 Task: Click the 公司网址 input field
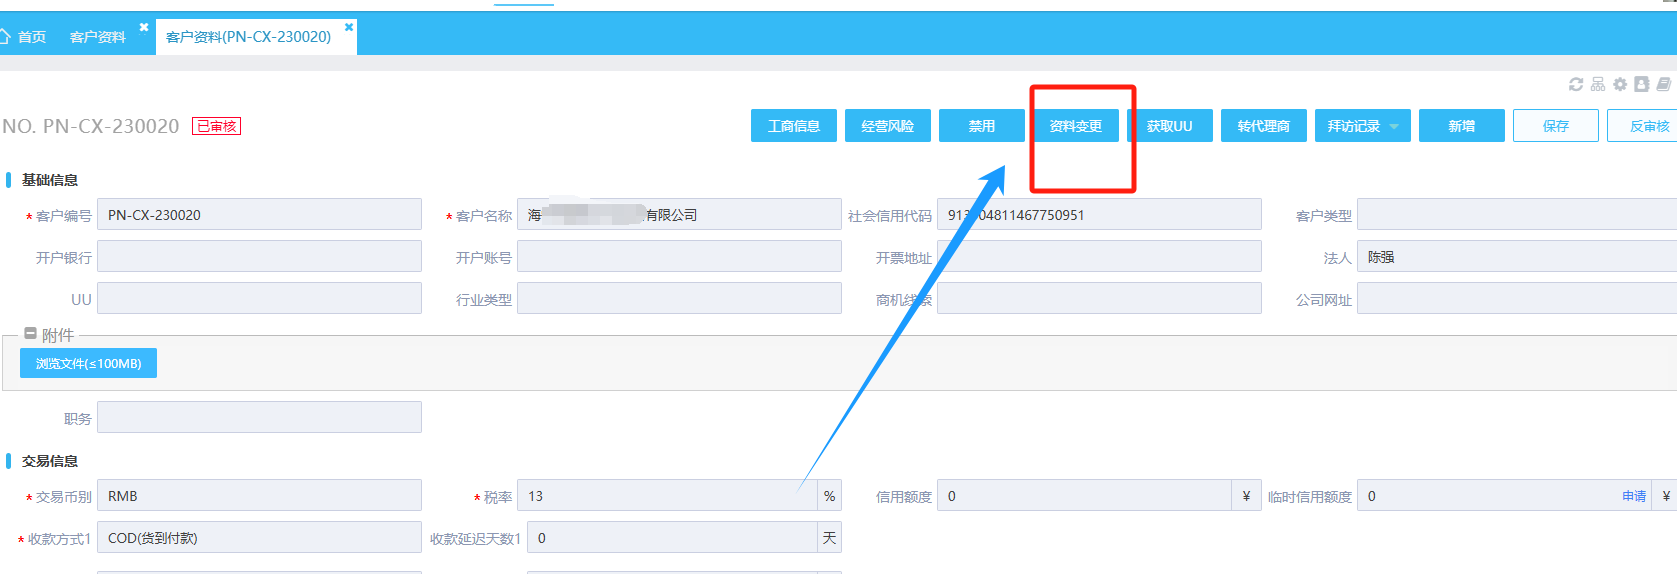tap(1517, 299)
